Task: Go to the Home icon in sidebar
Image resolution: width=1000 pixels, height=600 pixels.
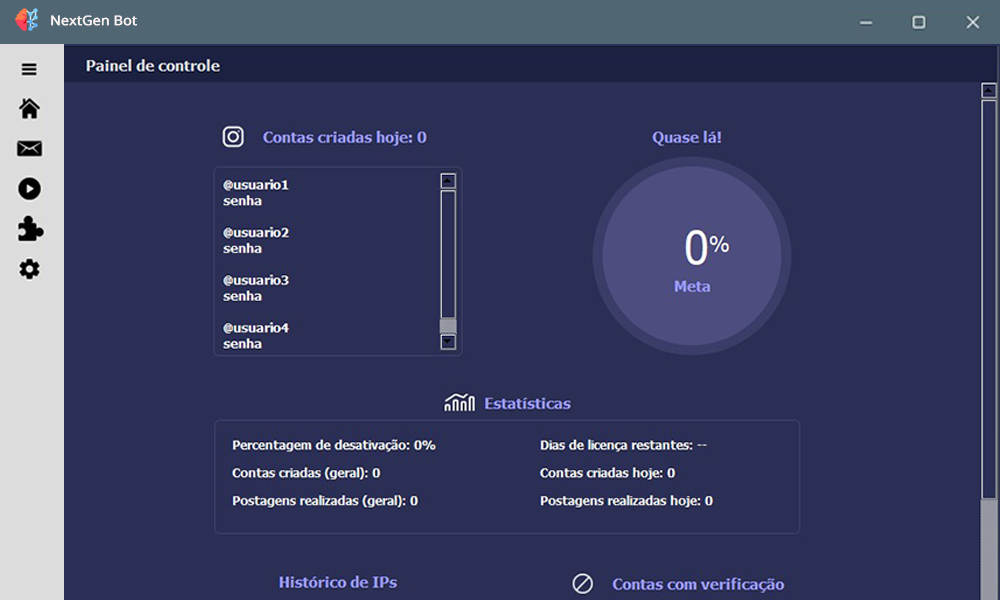Action: click(x=29, y=108)
